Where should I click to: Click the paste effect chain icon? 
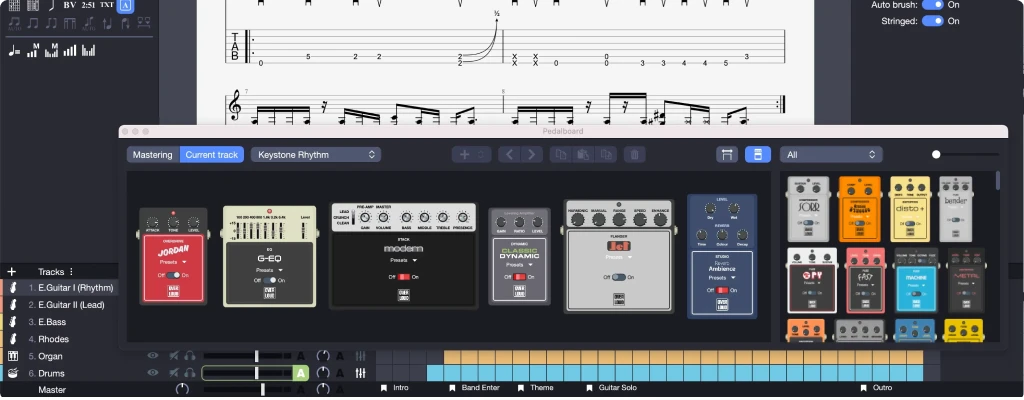(x=583, y=155)
